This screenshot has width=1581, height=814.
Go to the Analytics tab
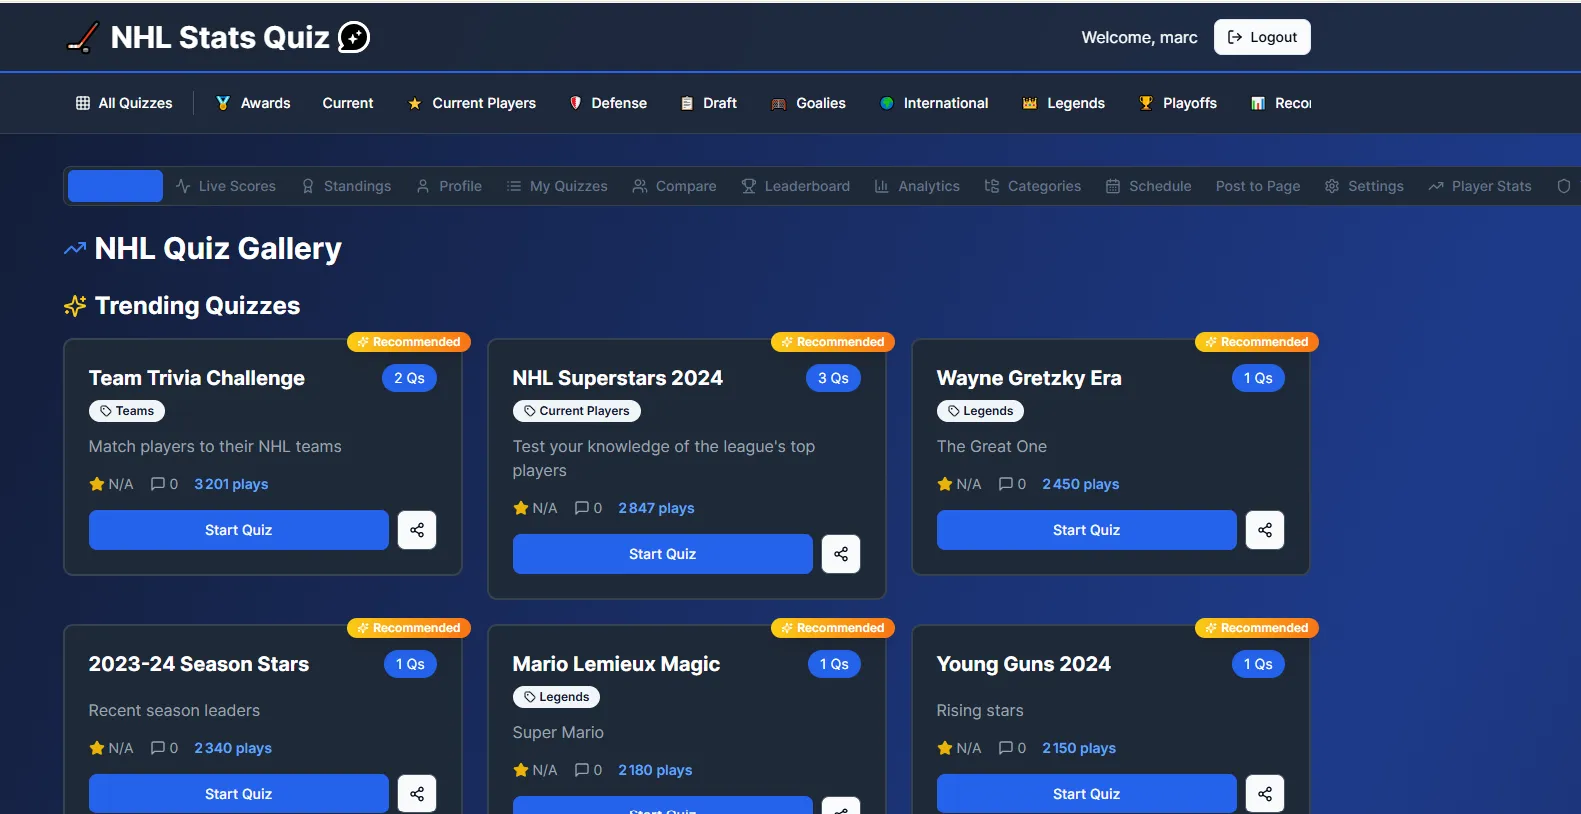(x=917, y=186)
